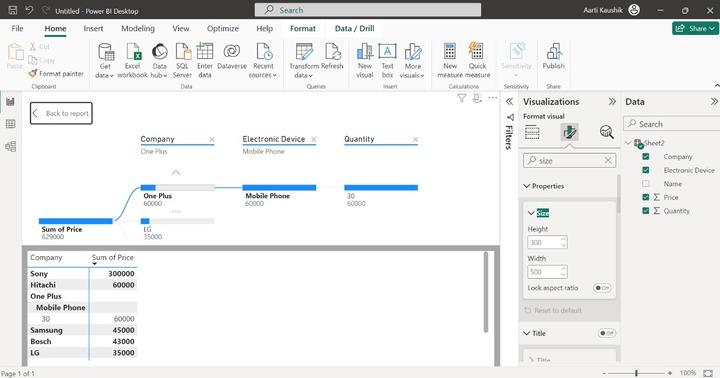Click the Width stepper arrows
The image size is (720, 378).
(x=563, y=272)
